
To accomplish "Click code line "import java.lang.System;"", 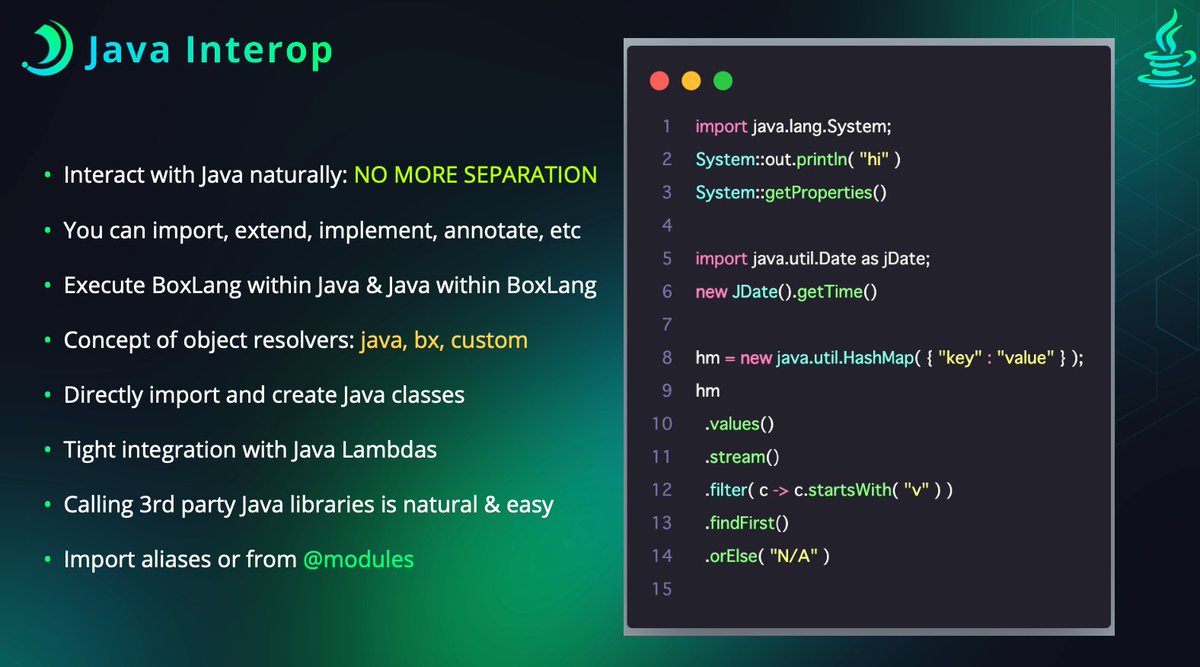I will (x=793, y=127).
